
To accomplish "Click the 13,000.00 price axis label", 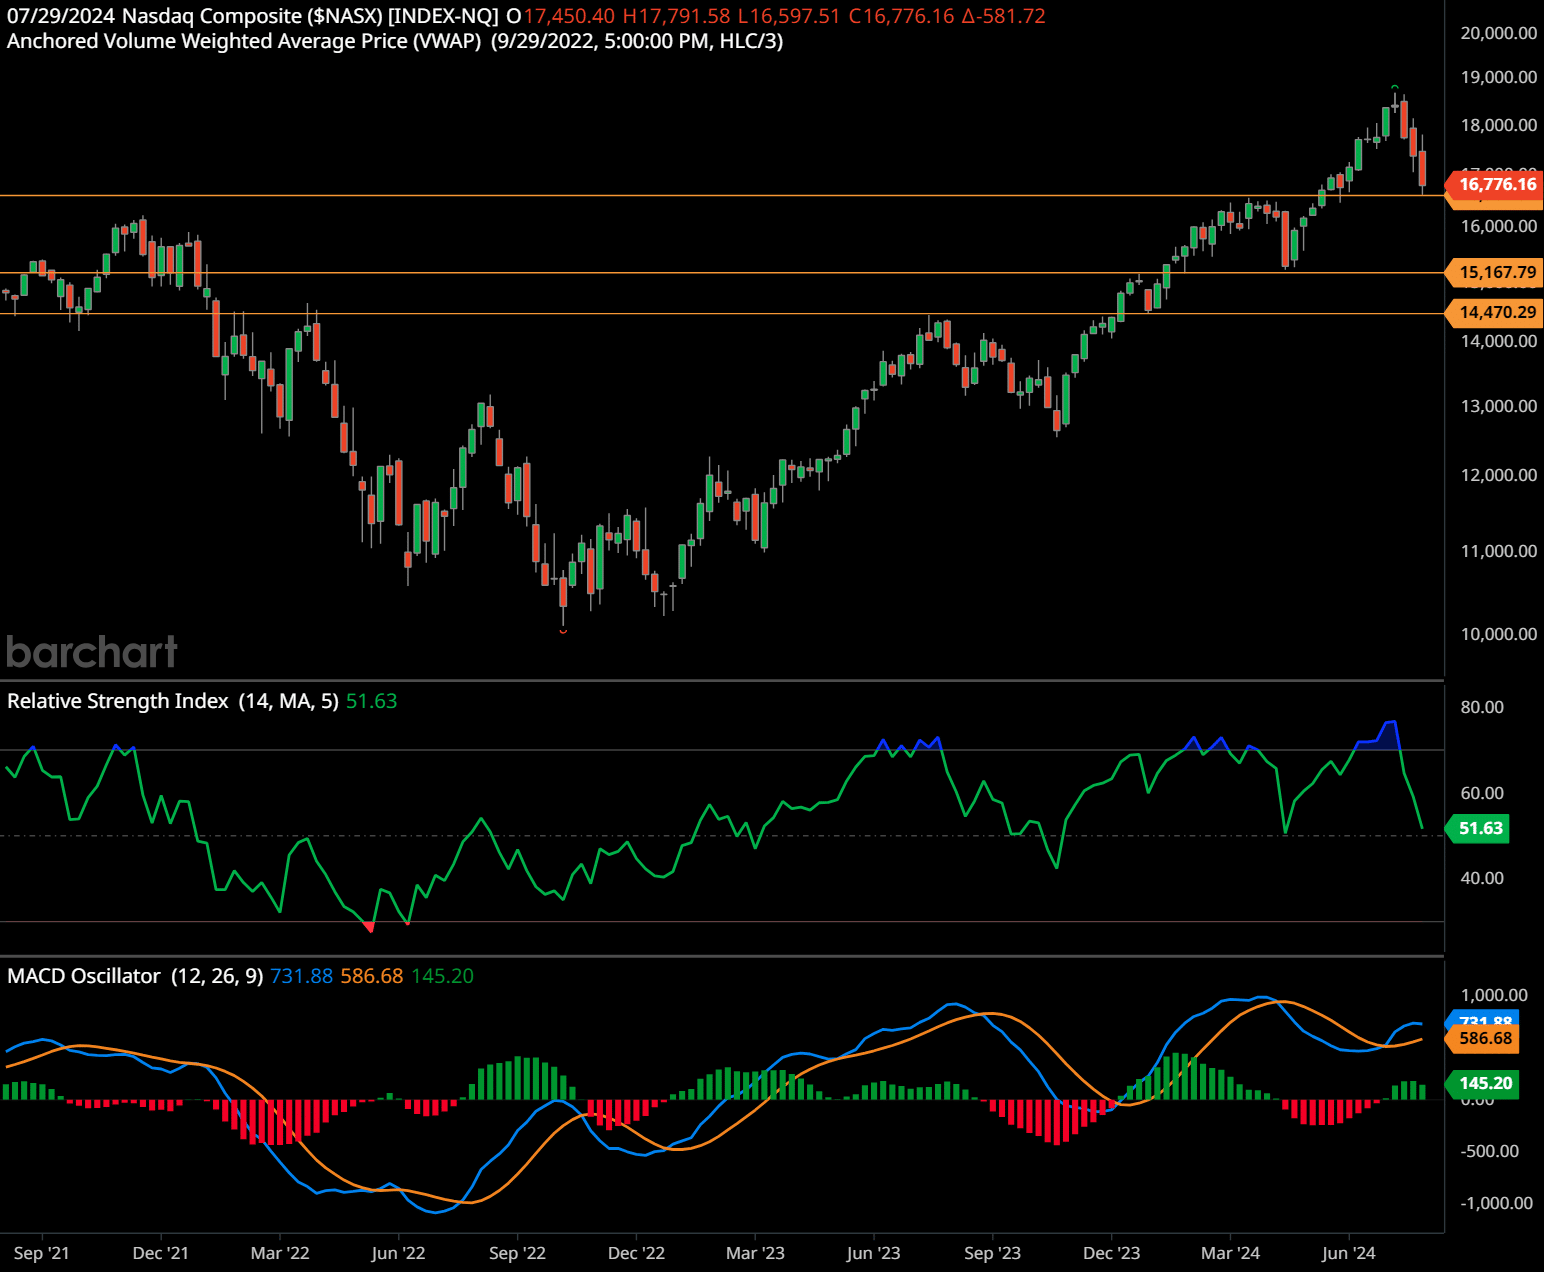I will (1498, 406).
